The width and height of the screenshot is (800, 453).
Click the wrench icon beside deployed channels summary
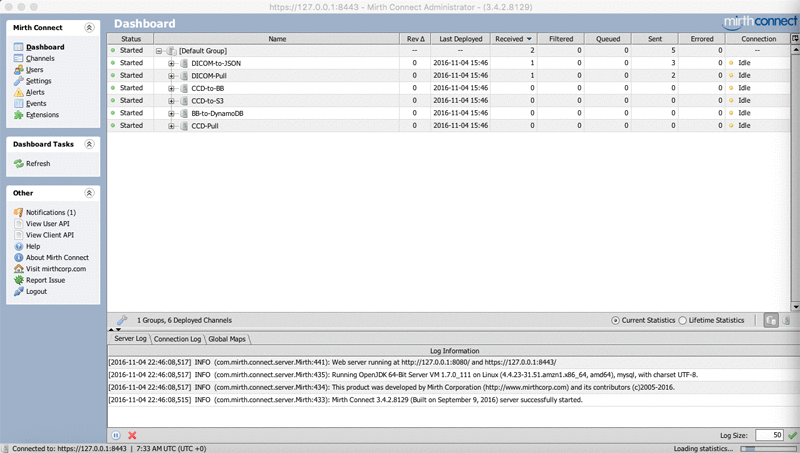click(x=122, y=320)
